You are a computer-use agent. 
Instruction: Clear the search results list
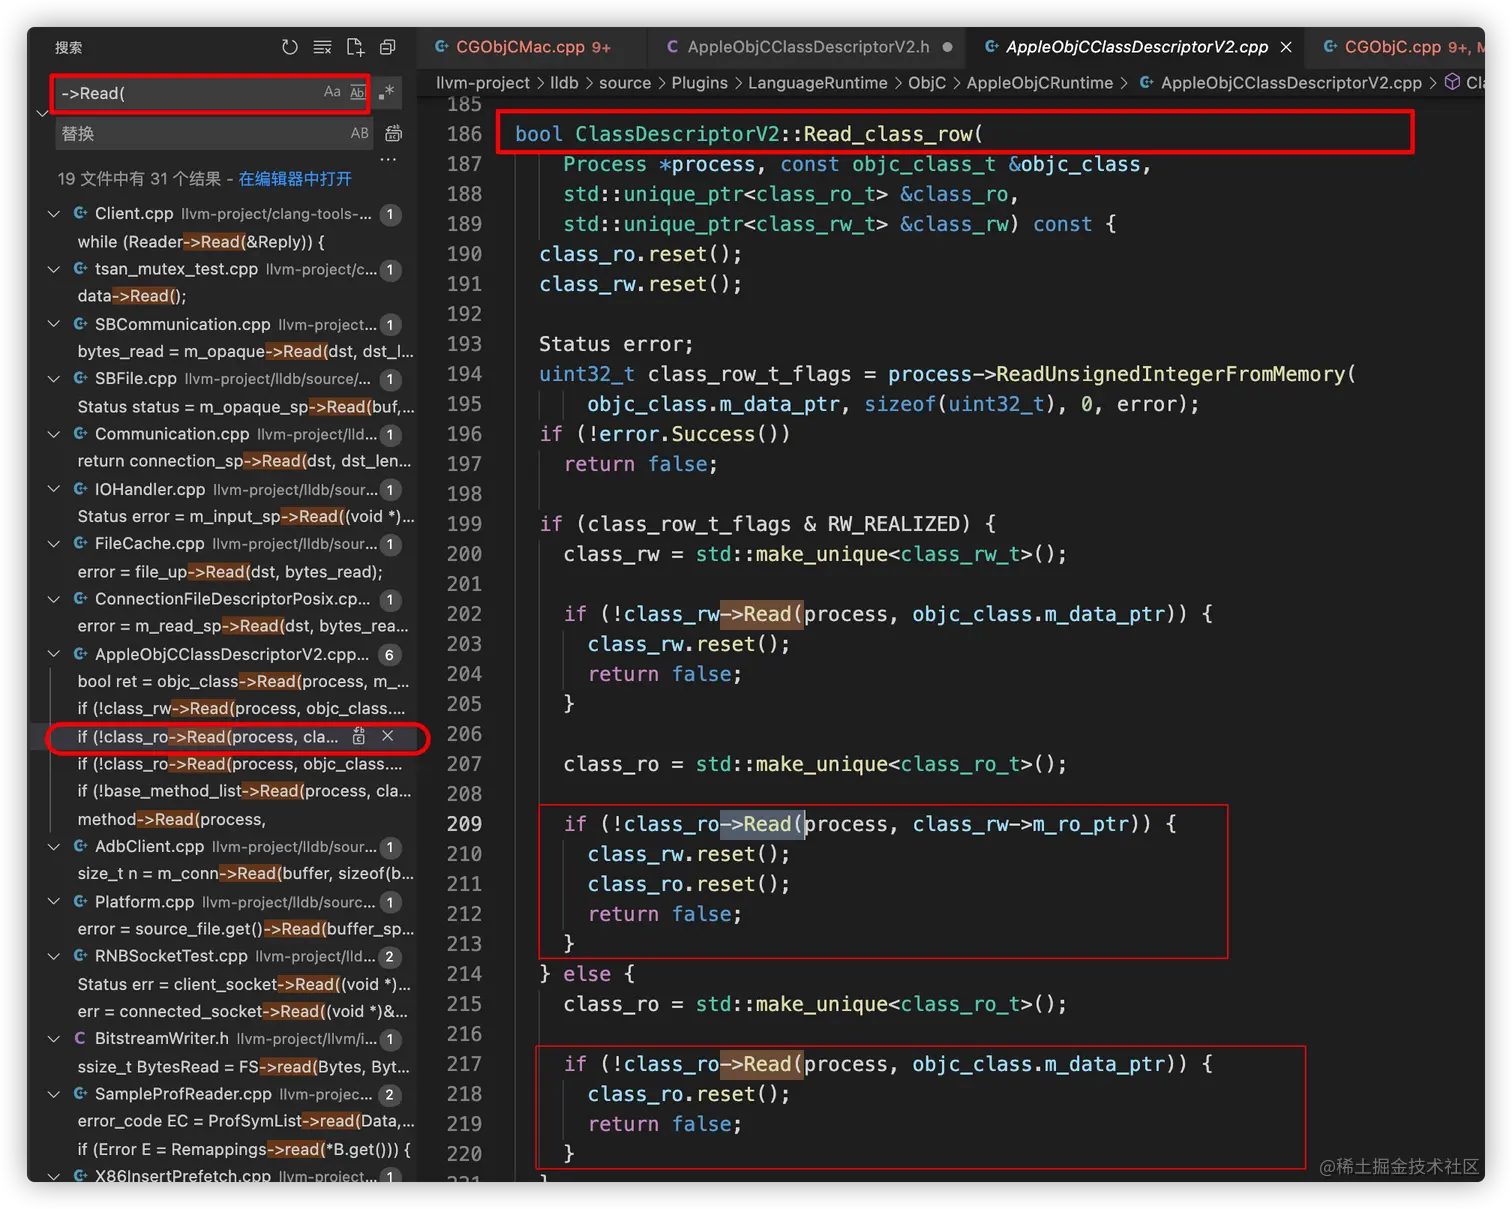[x=322, y=47]
